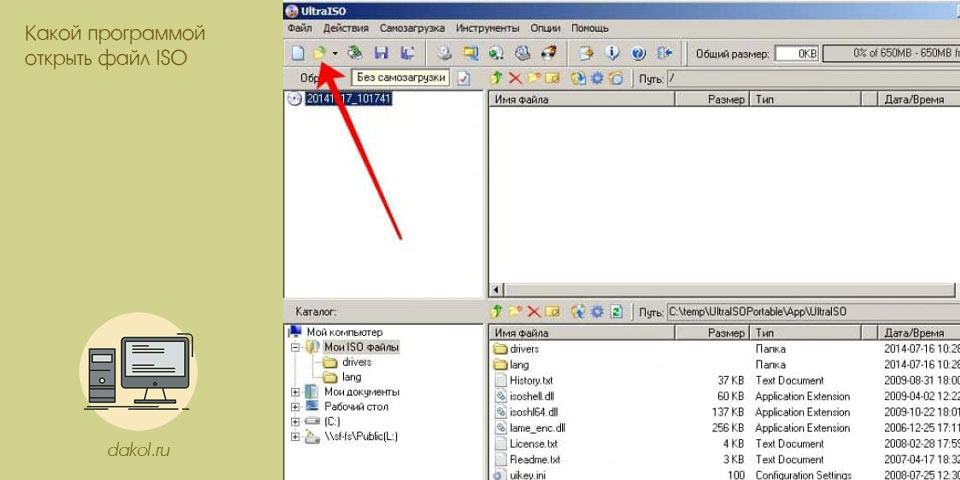This screenshot has width=960, height=480.
Task: Click orange clock icon in image pane toolbar
Action: point(616,78)
